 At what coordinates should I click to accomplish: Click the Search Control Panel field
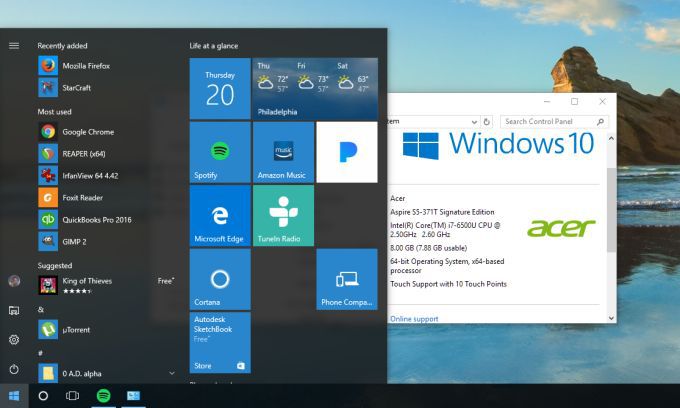coord(550,121)
